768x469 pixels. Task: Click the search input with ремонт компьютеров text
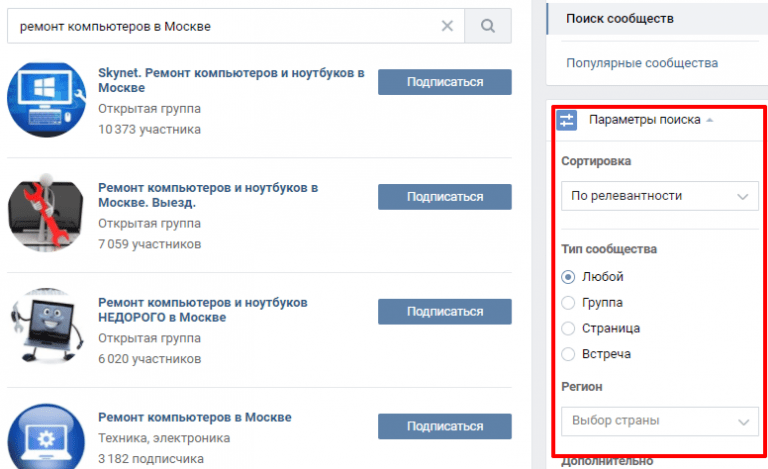coord(223,26)
